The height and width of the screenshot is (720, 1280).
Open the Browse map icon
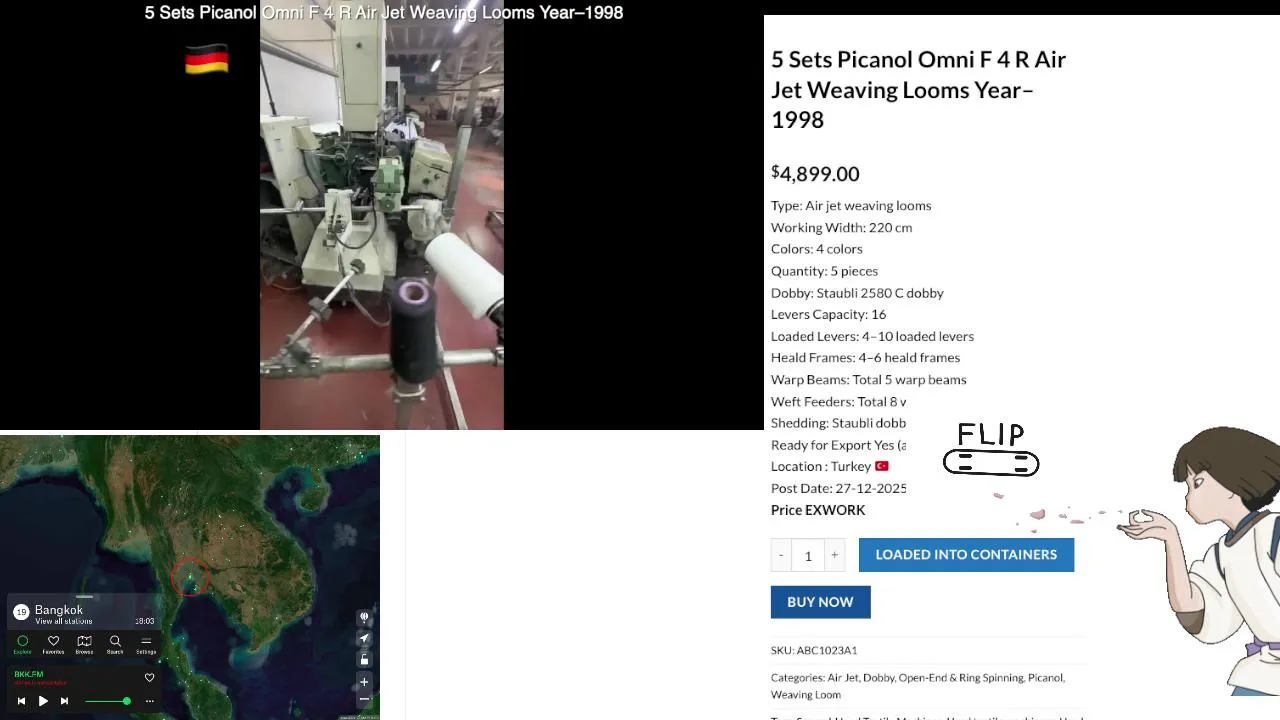(84, 644)
